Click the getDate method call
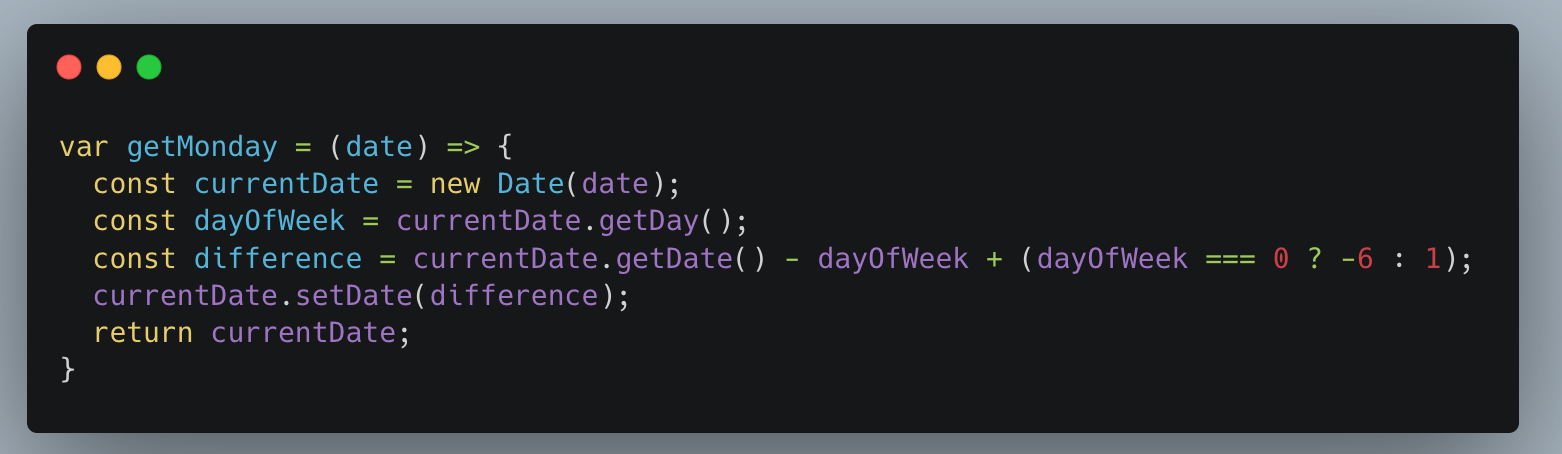 point(673,259)
